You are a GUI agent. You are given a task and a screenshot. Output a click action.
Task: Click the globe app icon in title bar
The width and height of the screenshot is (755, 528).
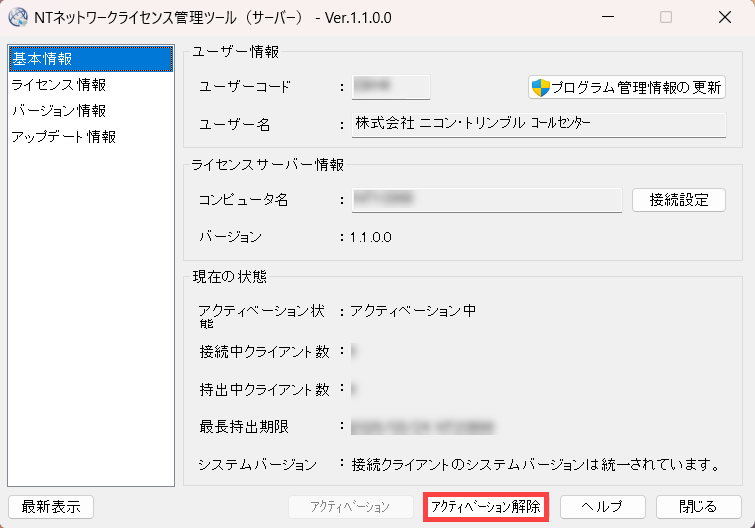(x=18, y=17)
